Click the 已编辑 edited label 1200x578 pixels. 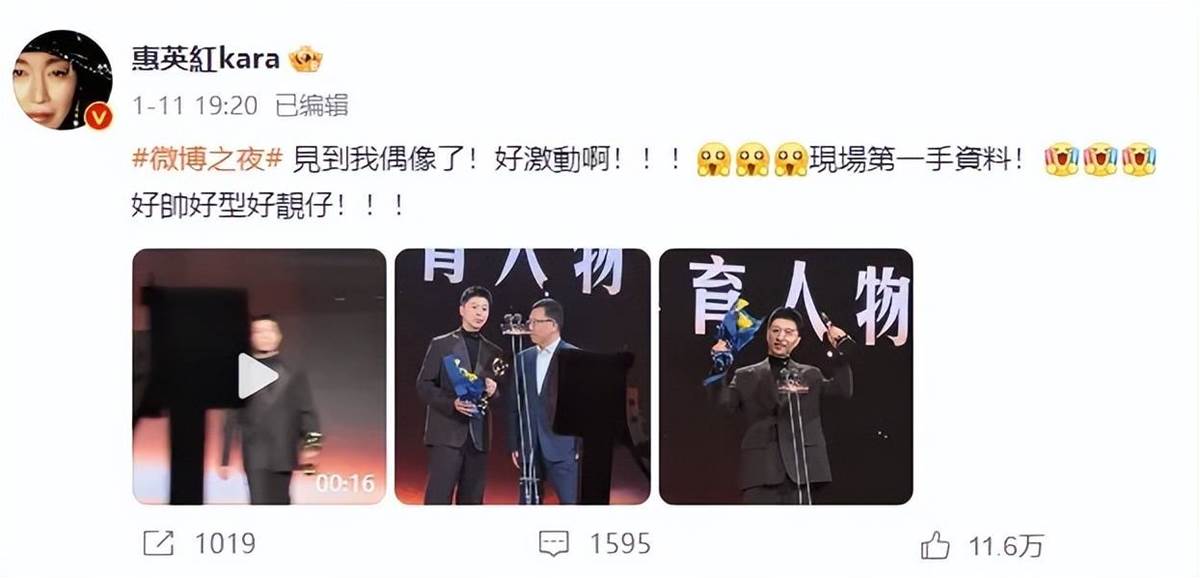coord(311,106)
